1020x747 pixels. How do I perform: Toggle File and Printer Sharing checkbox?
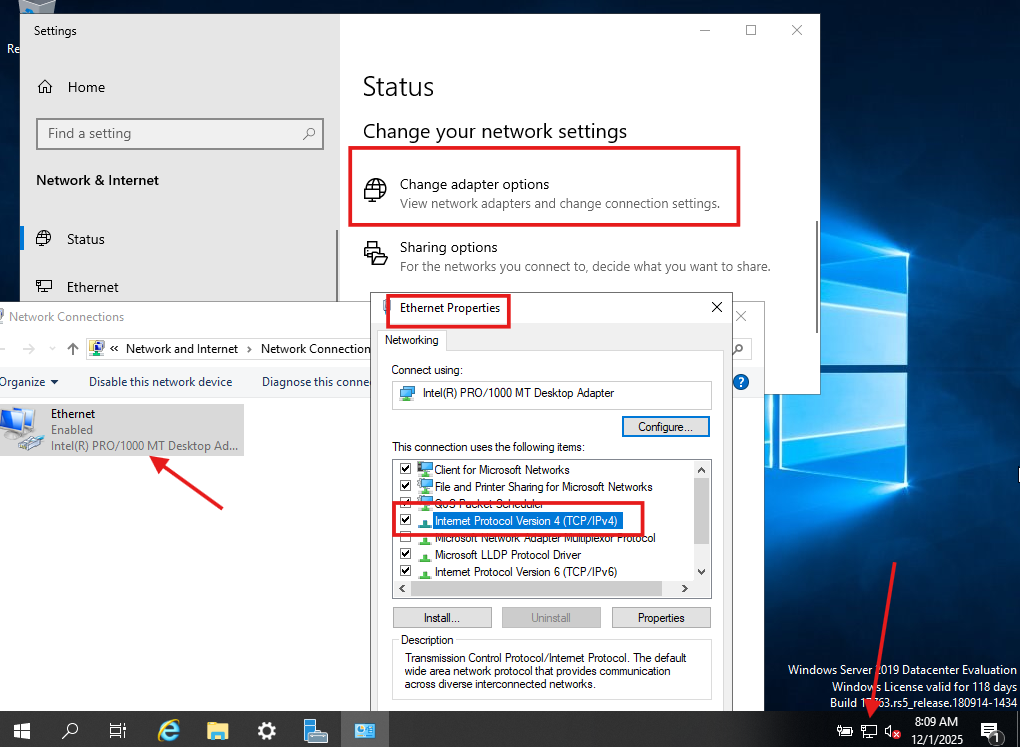(405, 485)
